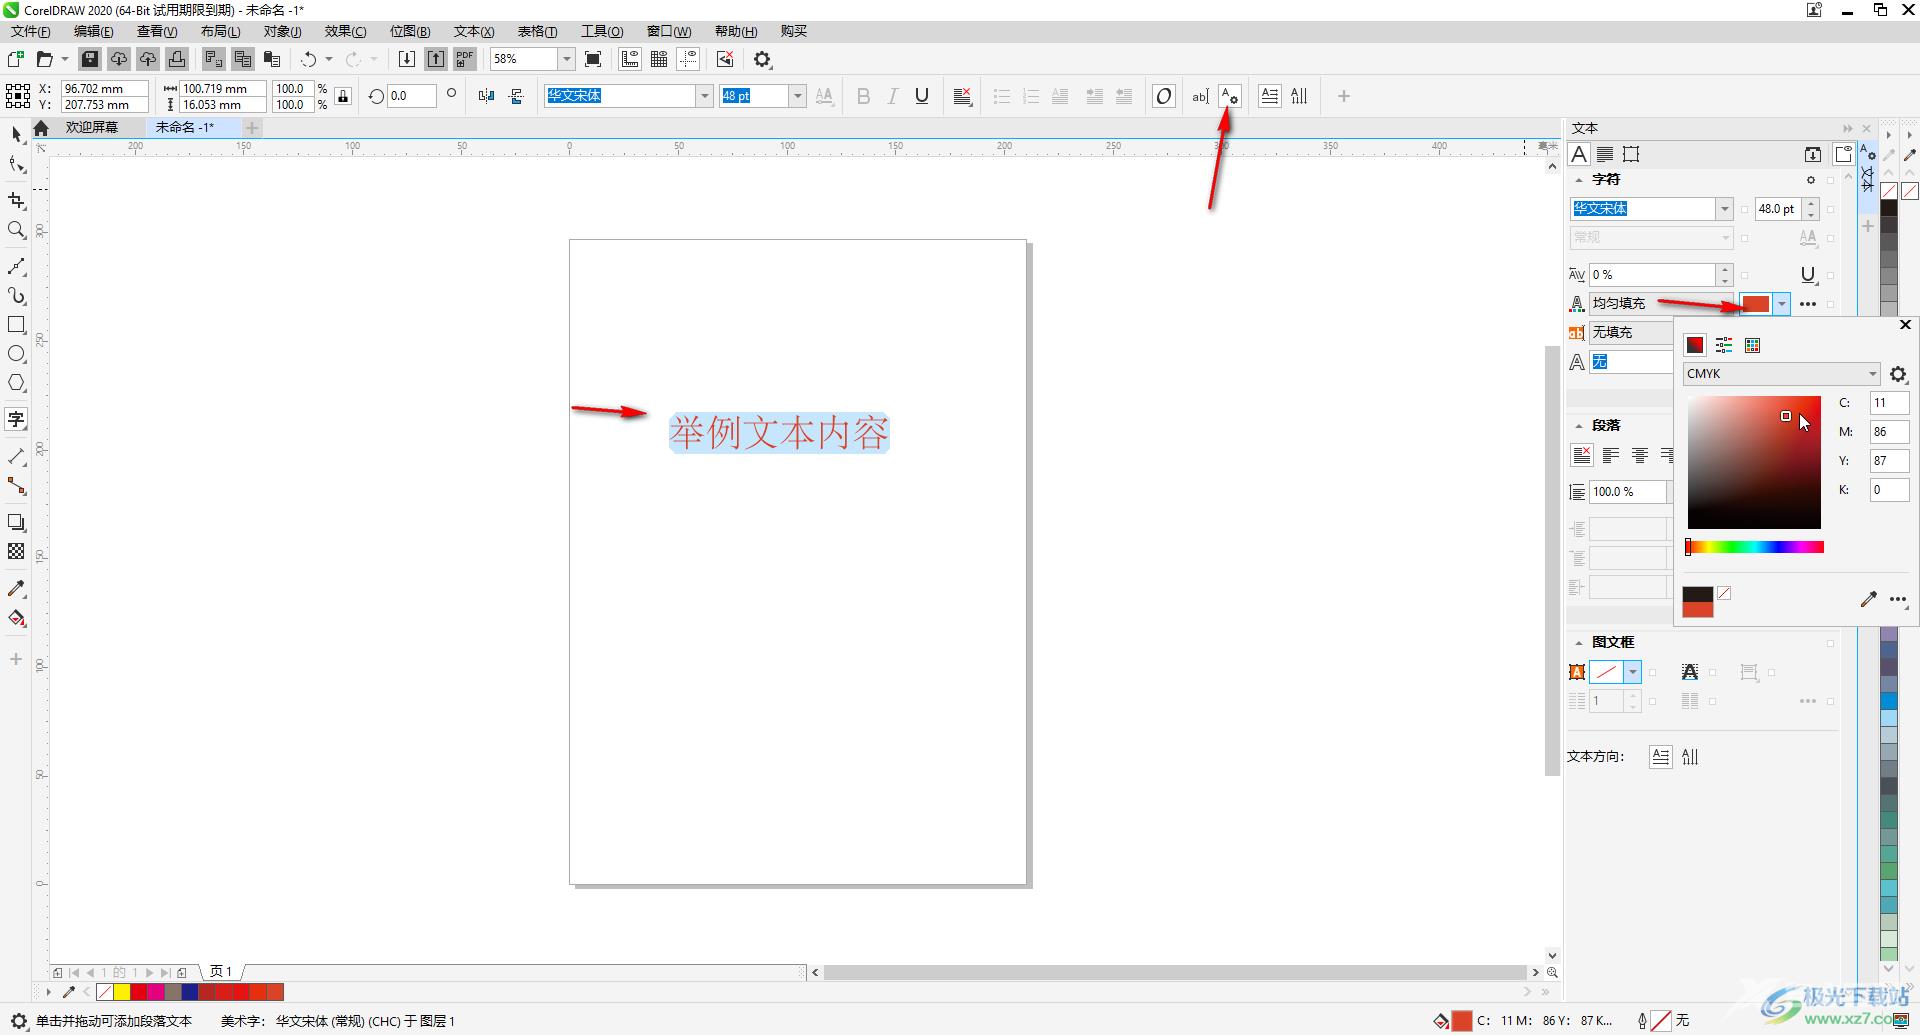This screenshot has width=1920, height=1035.
Task: Click the Full-screen preview icon
Action: point(593,59)
